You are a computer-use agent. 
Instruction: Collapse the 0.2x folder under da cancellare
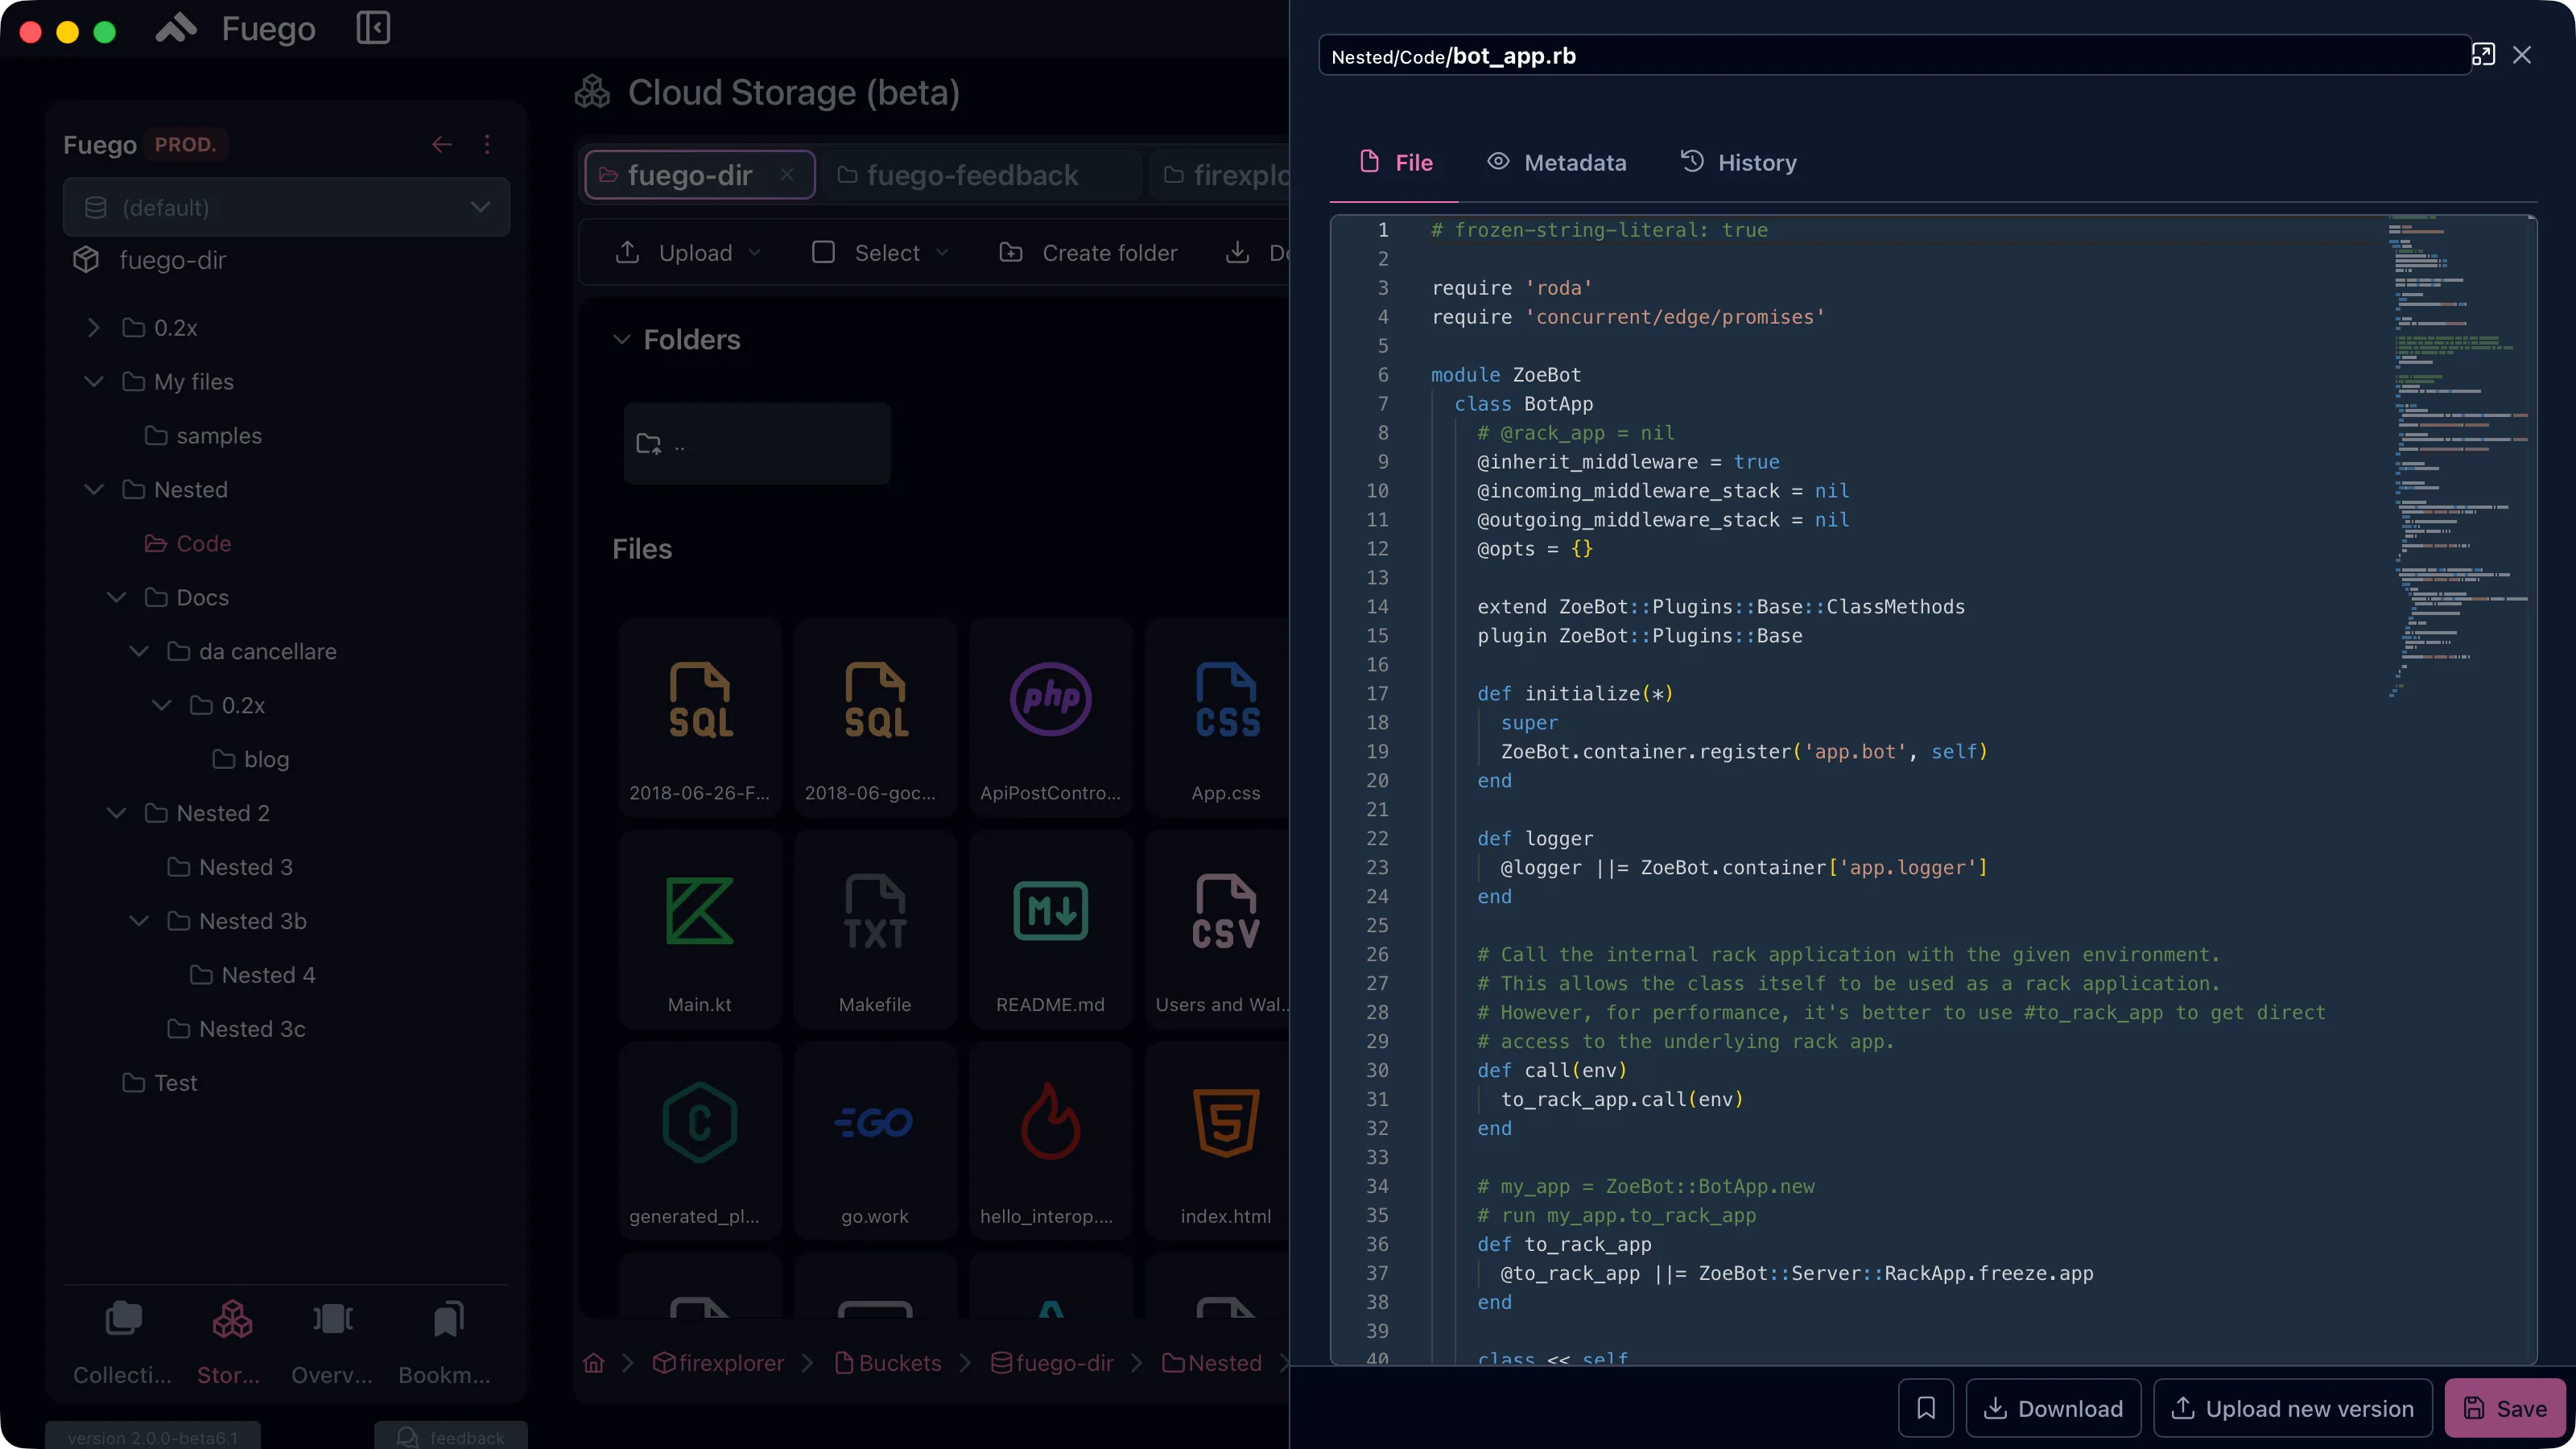pyautogui.click(x=161, y=706)
